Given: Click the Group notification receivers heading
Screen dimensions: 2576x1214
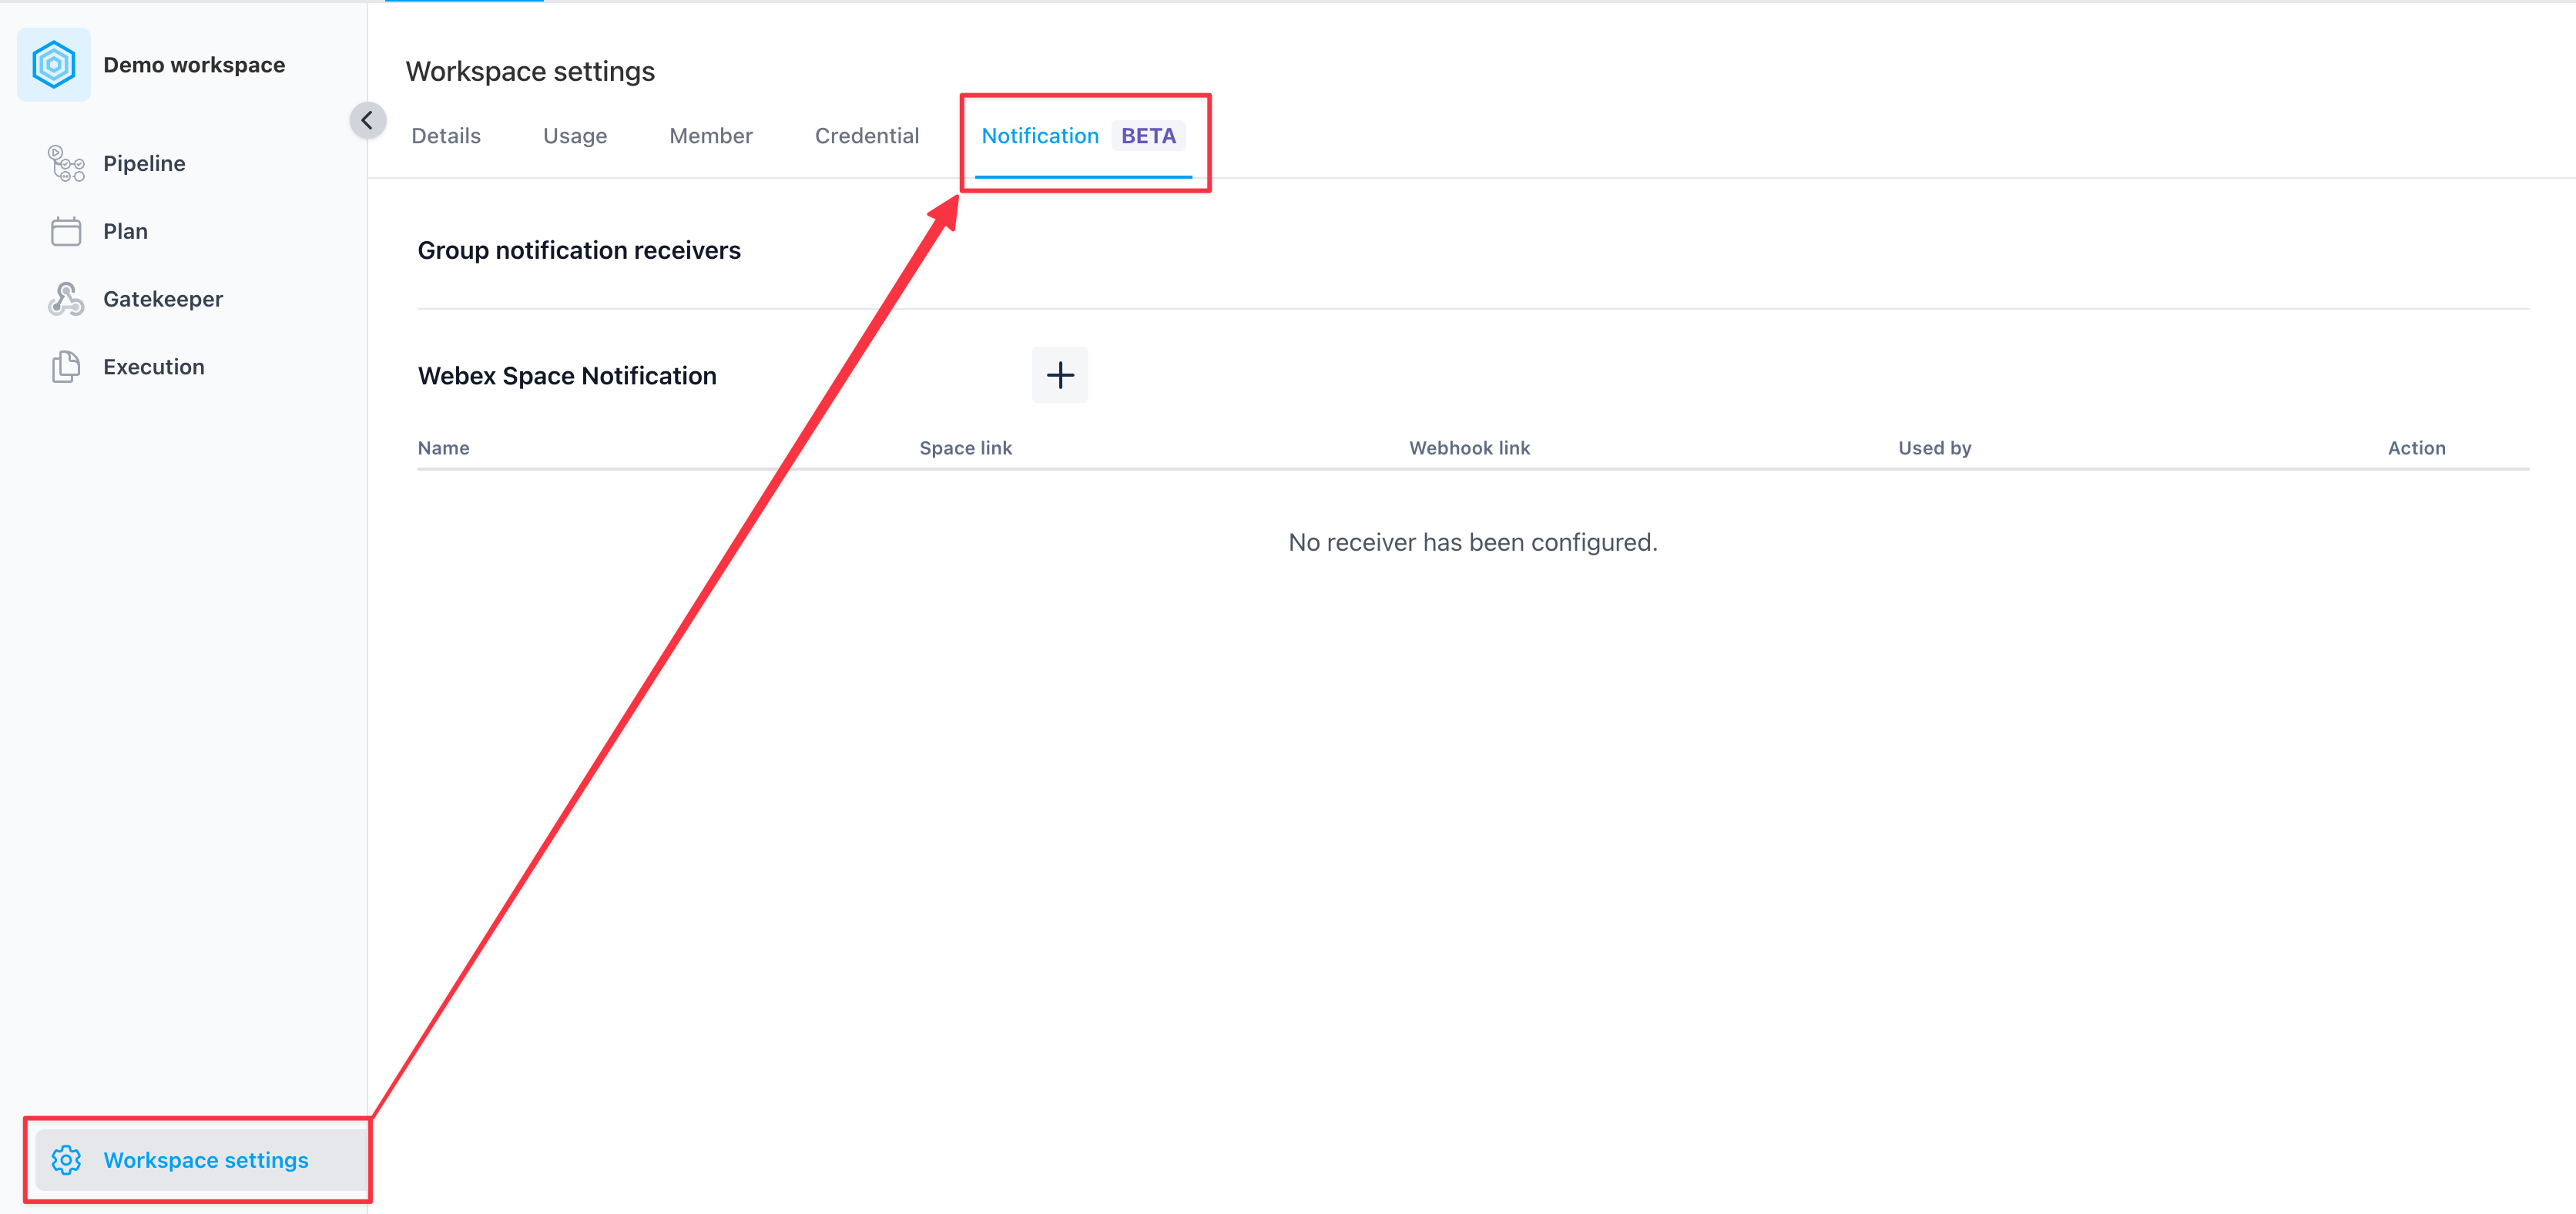Looking at the screenshot, I should point(579,250).
